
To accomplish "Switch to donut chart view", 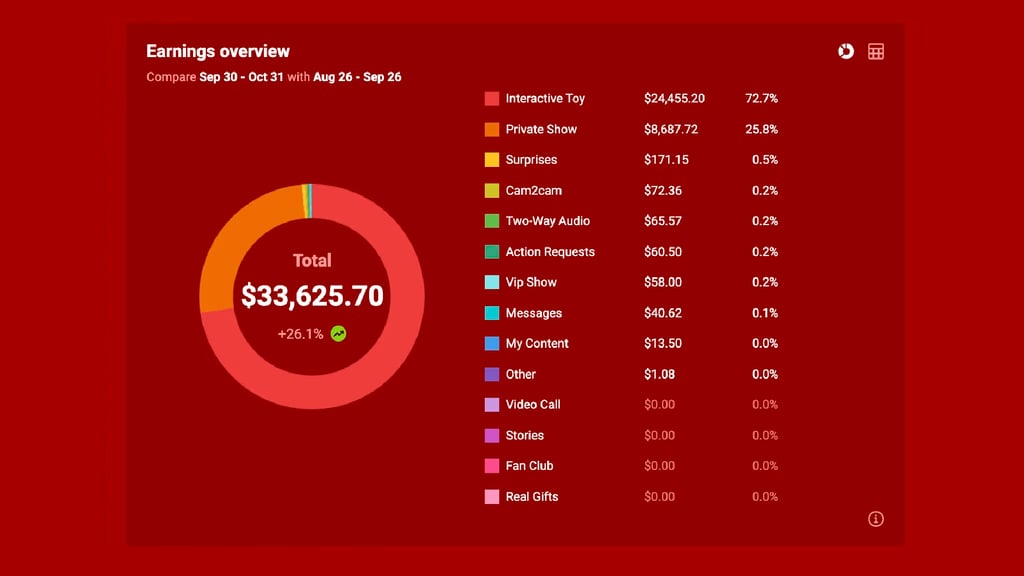I will point(846,52).
